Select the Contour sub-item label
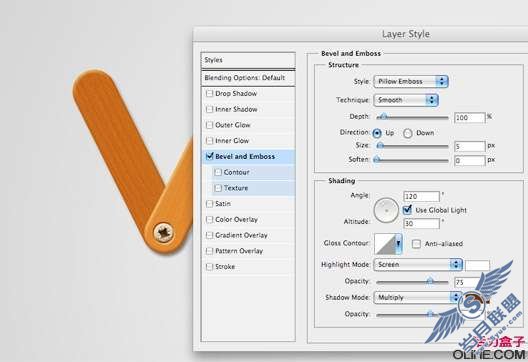This screenshot has width=528, height=362. click(237, 172)
